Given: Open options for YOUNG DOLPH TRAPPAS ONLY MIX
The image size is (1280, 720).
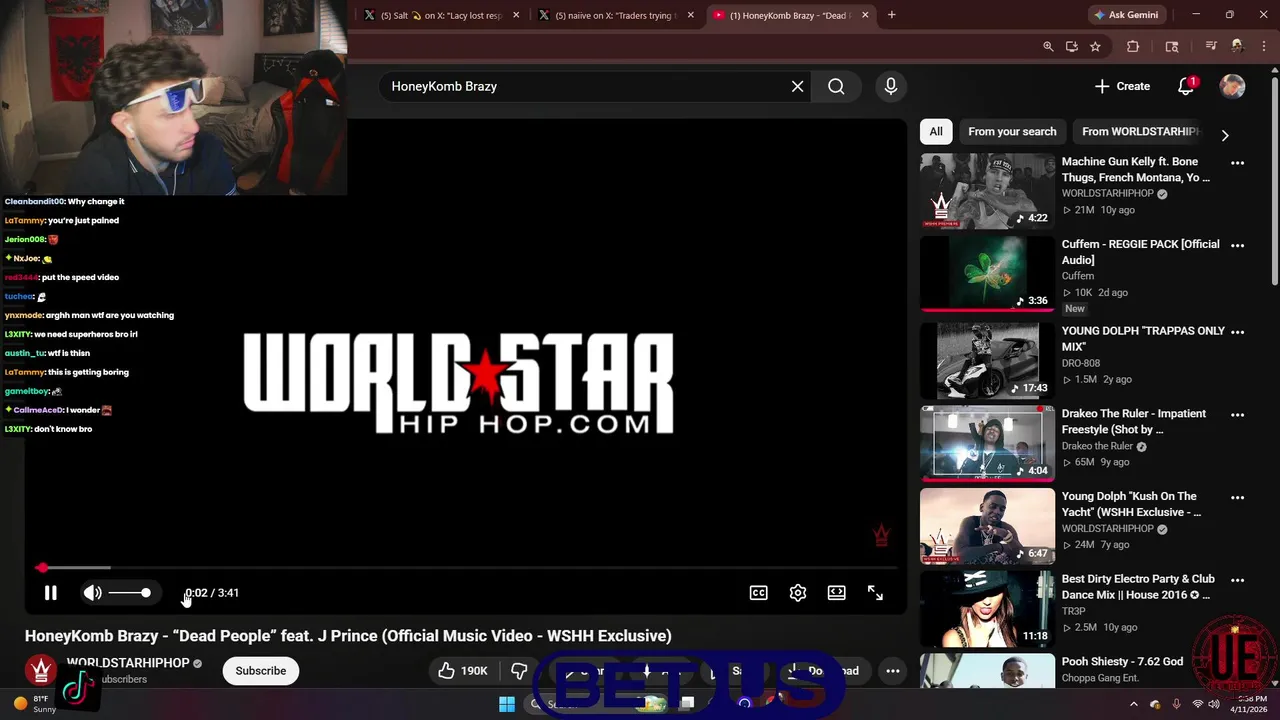Looking at the screenshot, I should click(1238, 332).
